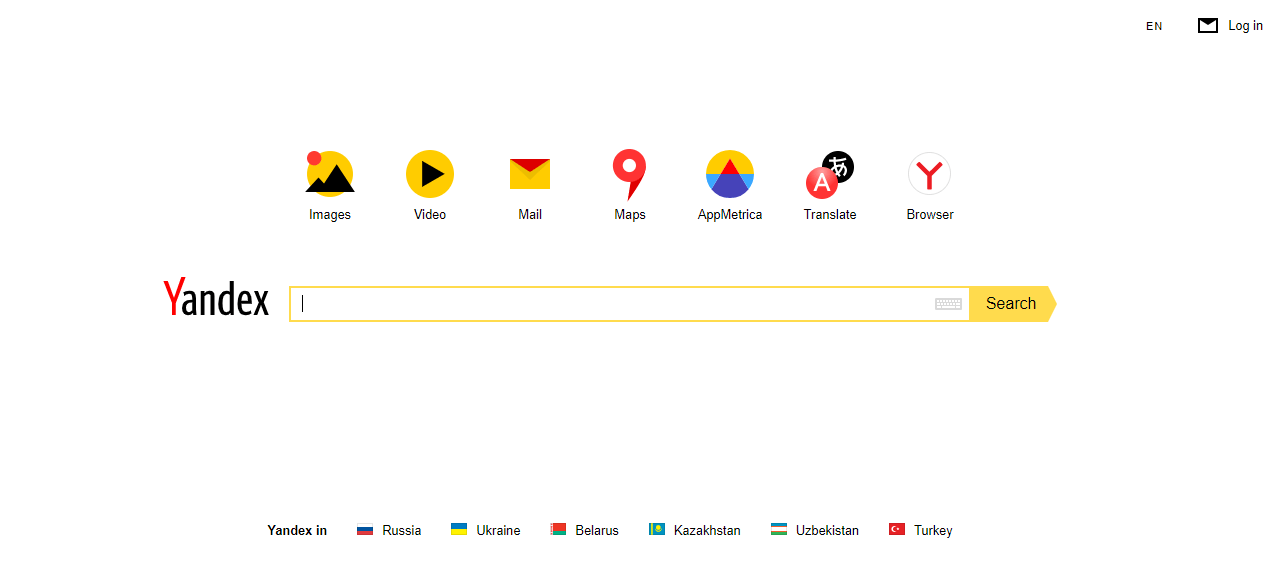Go to Yandex in Belarus link
This screenshot has height=585, width=1284.
pos(597,531)
